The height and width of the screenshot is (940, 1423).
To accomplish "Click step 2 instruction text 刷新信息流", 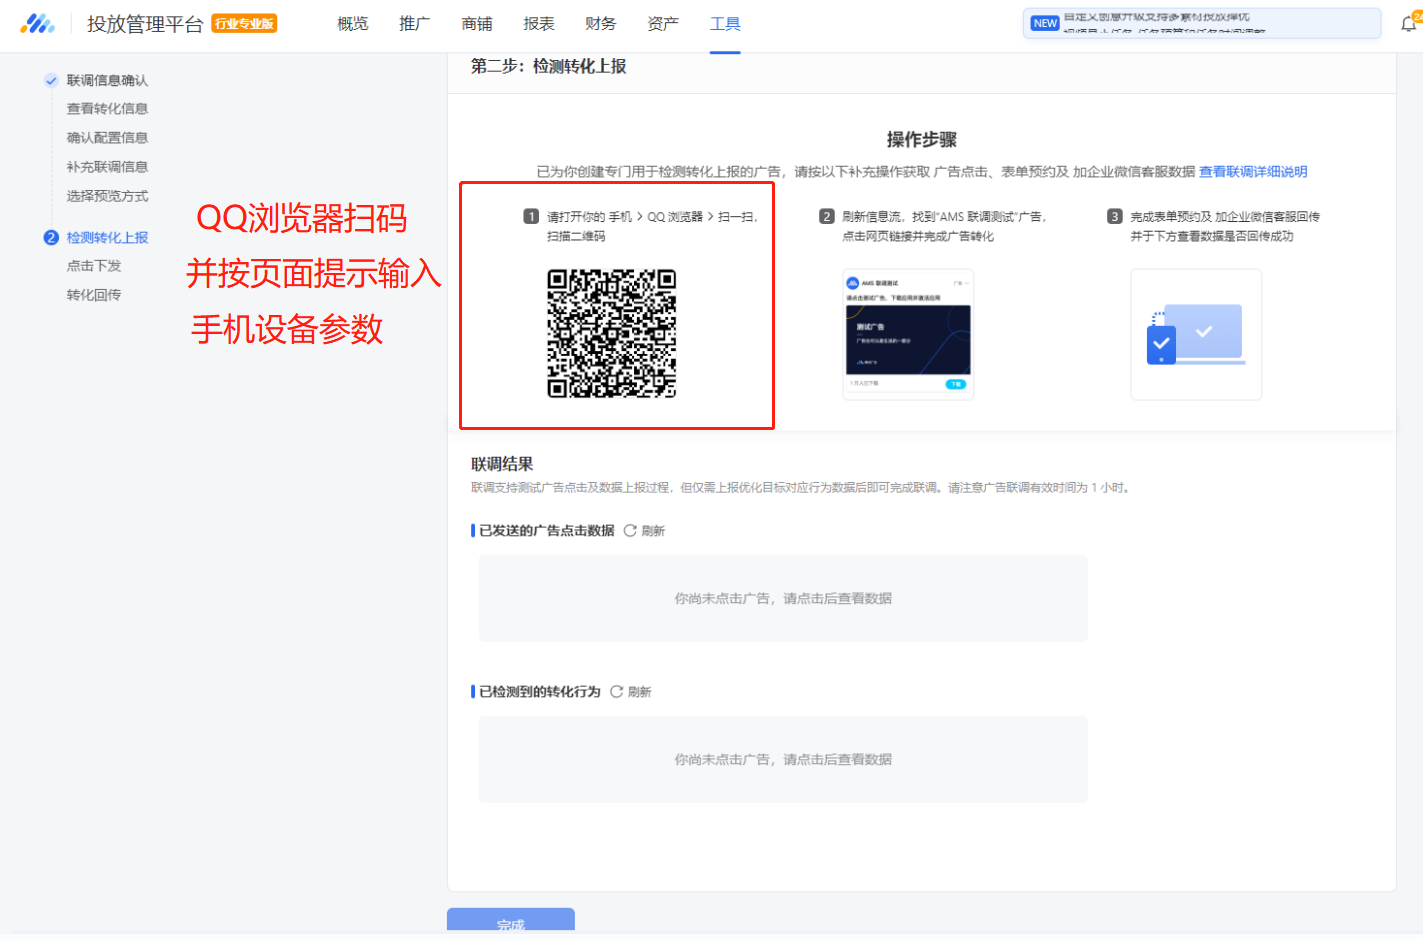I will pos(944,226).
